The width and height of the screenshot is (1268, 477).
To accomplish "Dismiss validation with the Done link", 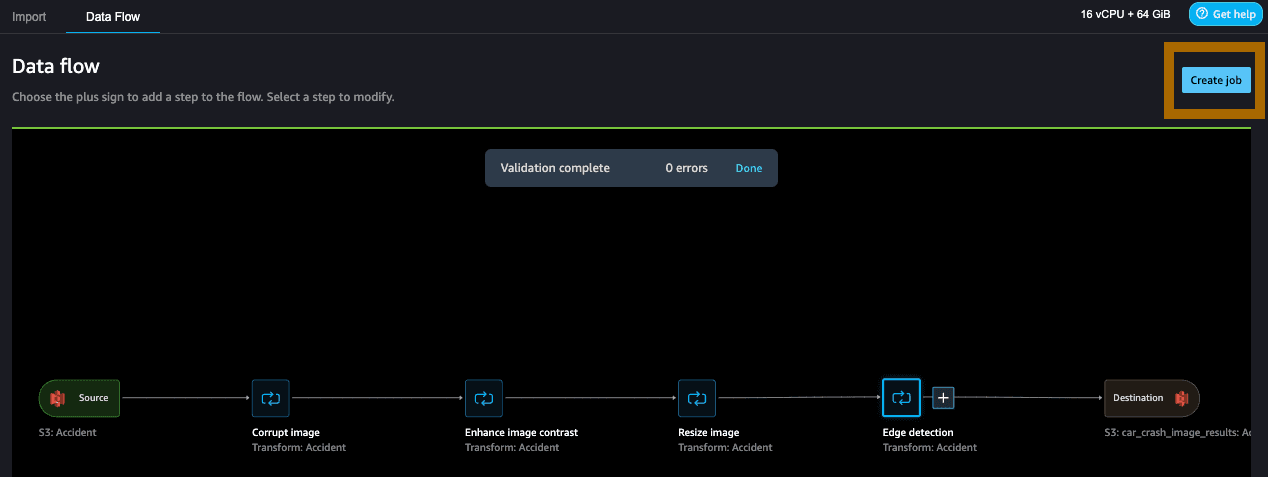I will coord(749,168).
